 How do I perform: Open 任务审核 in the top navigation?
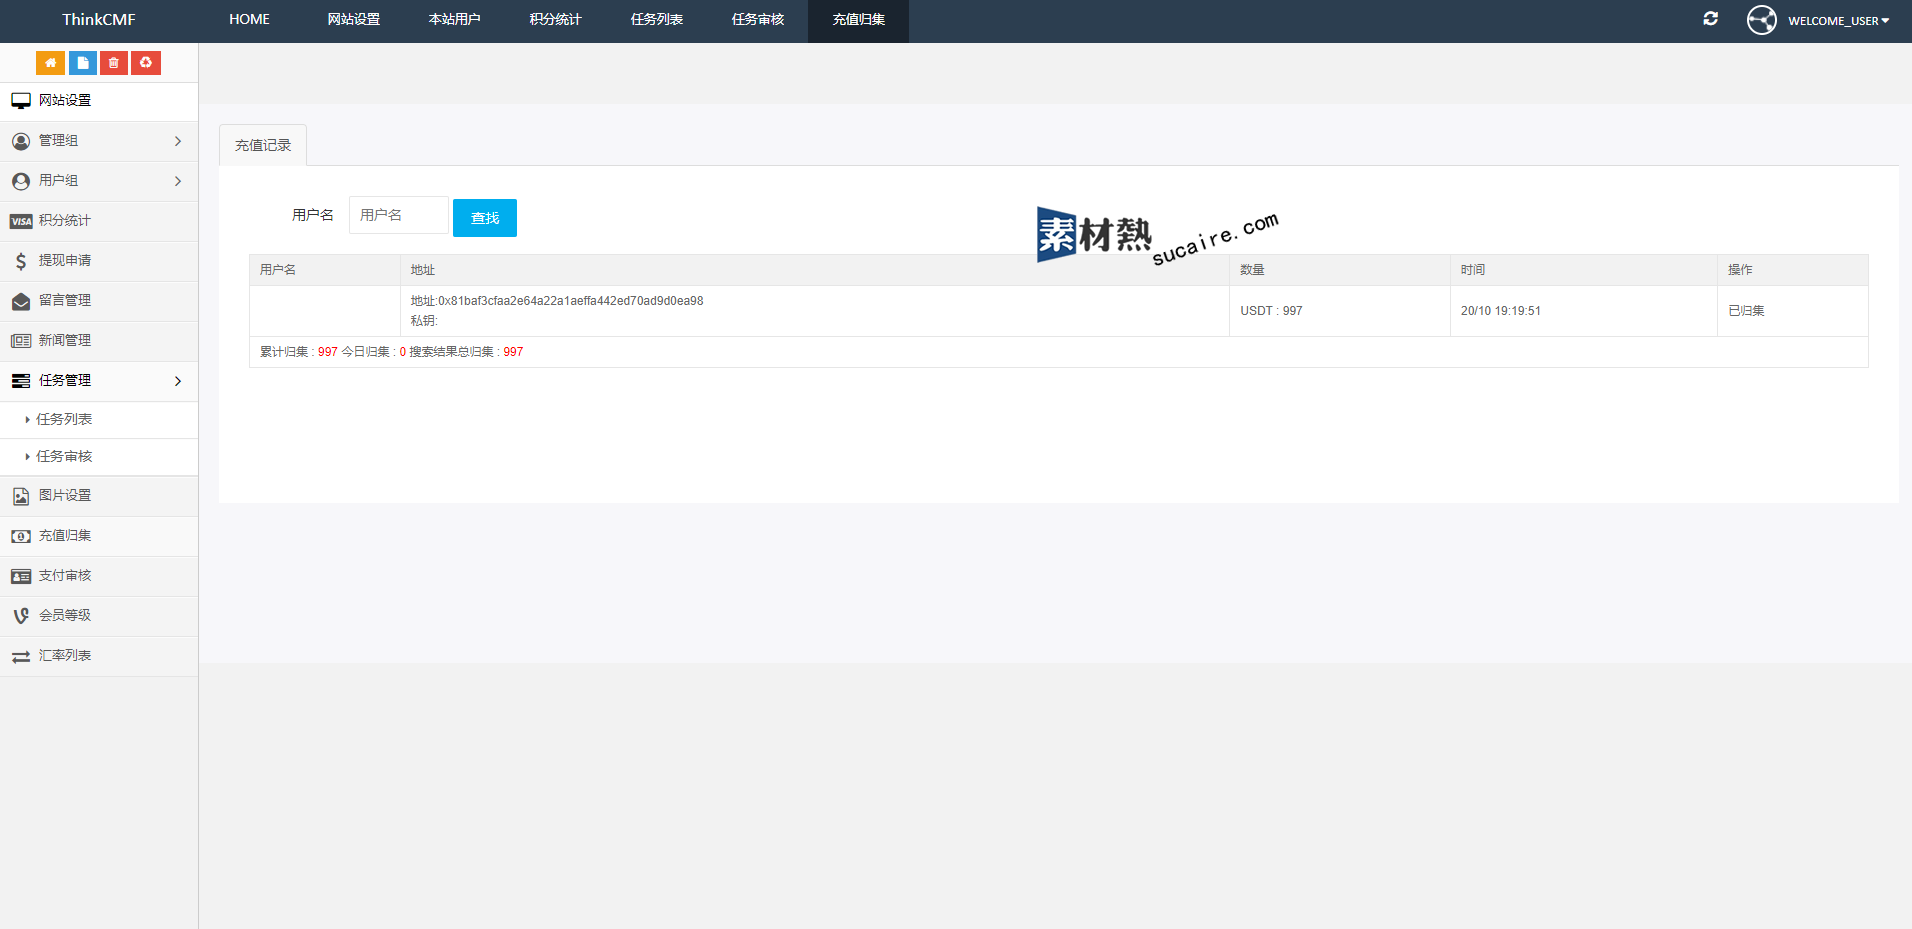(x=757, y=20)
